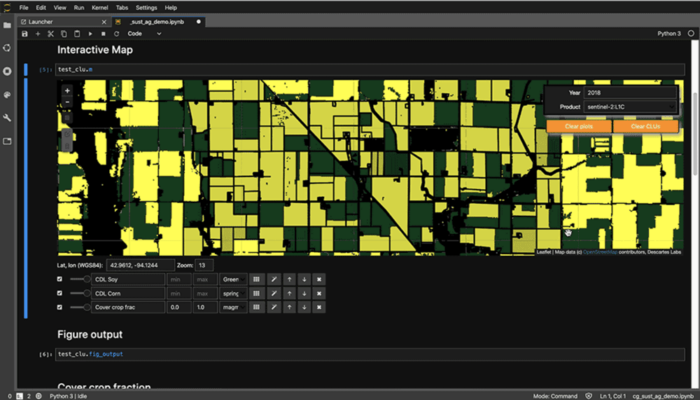
Task: Run the cell with the play icon
Action: click(x=90, y=34)
